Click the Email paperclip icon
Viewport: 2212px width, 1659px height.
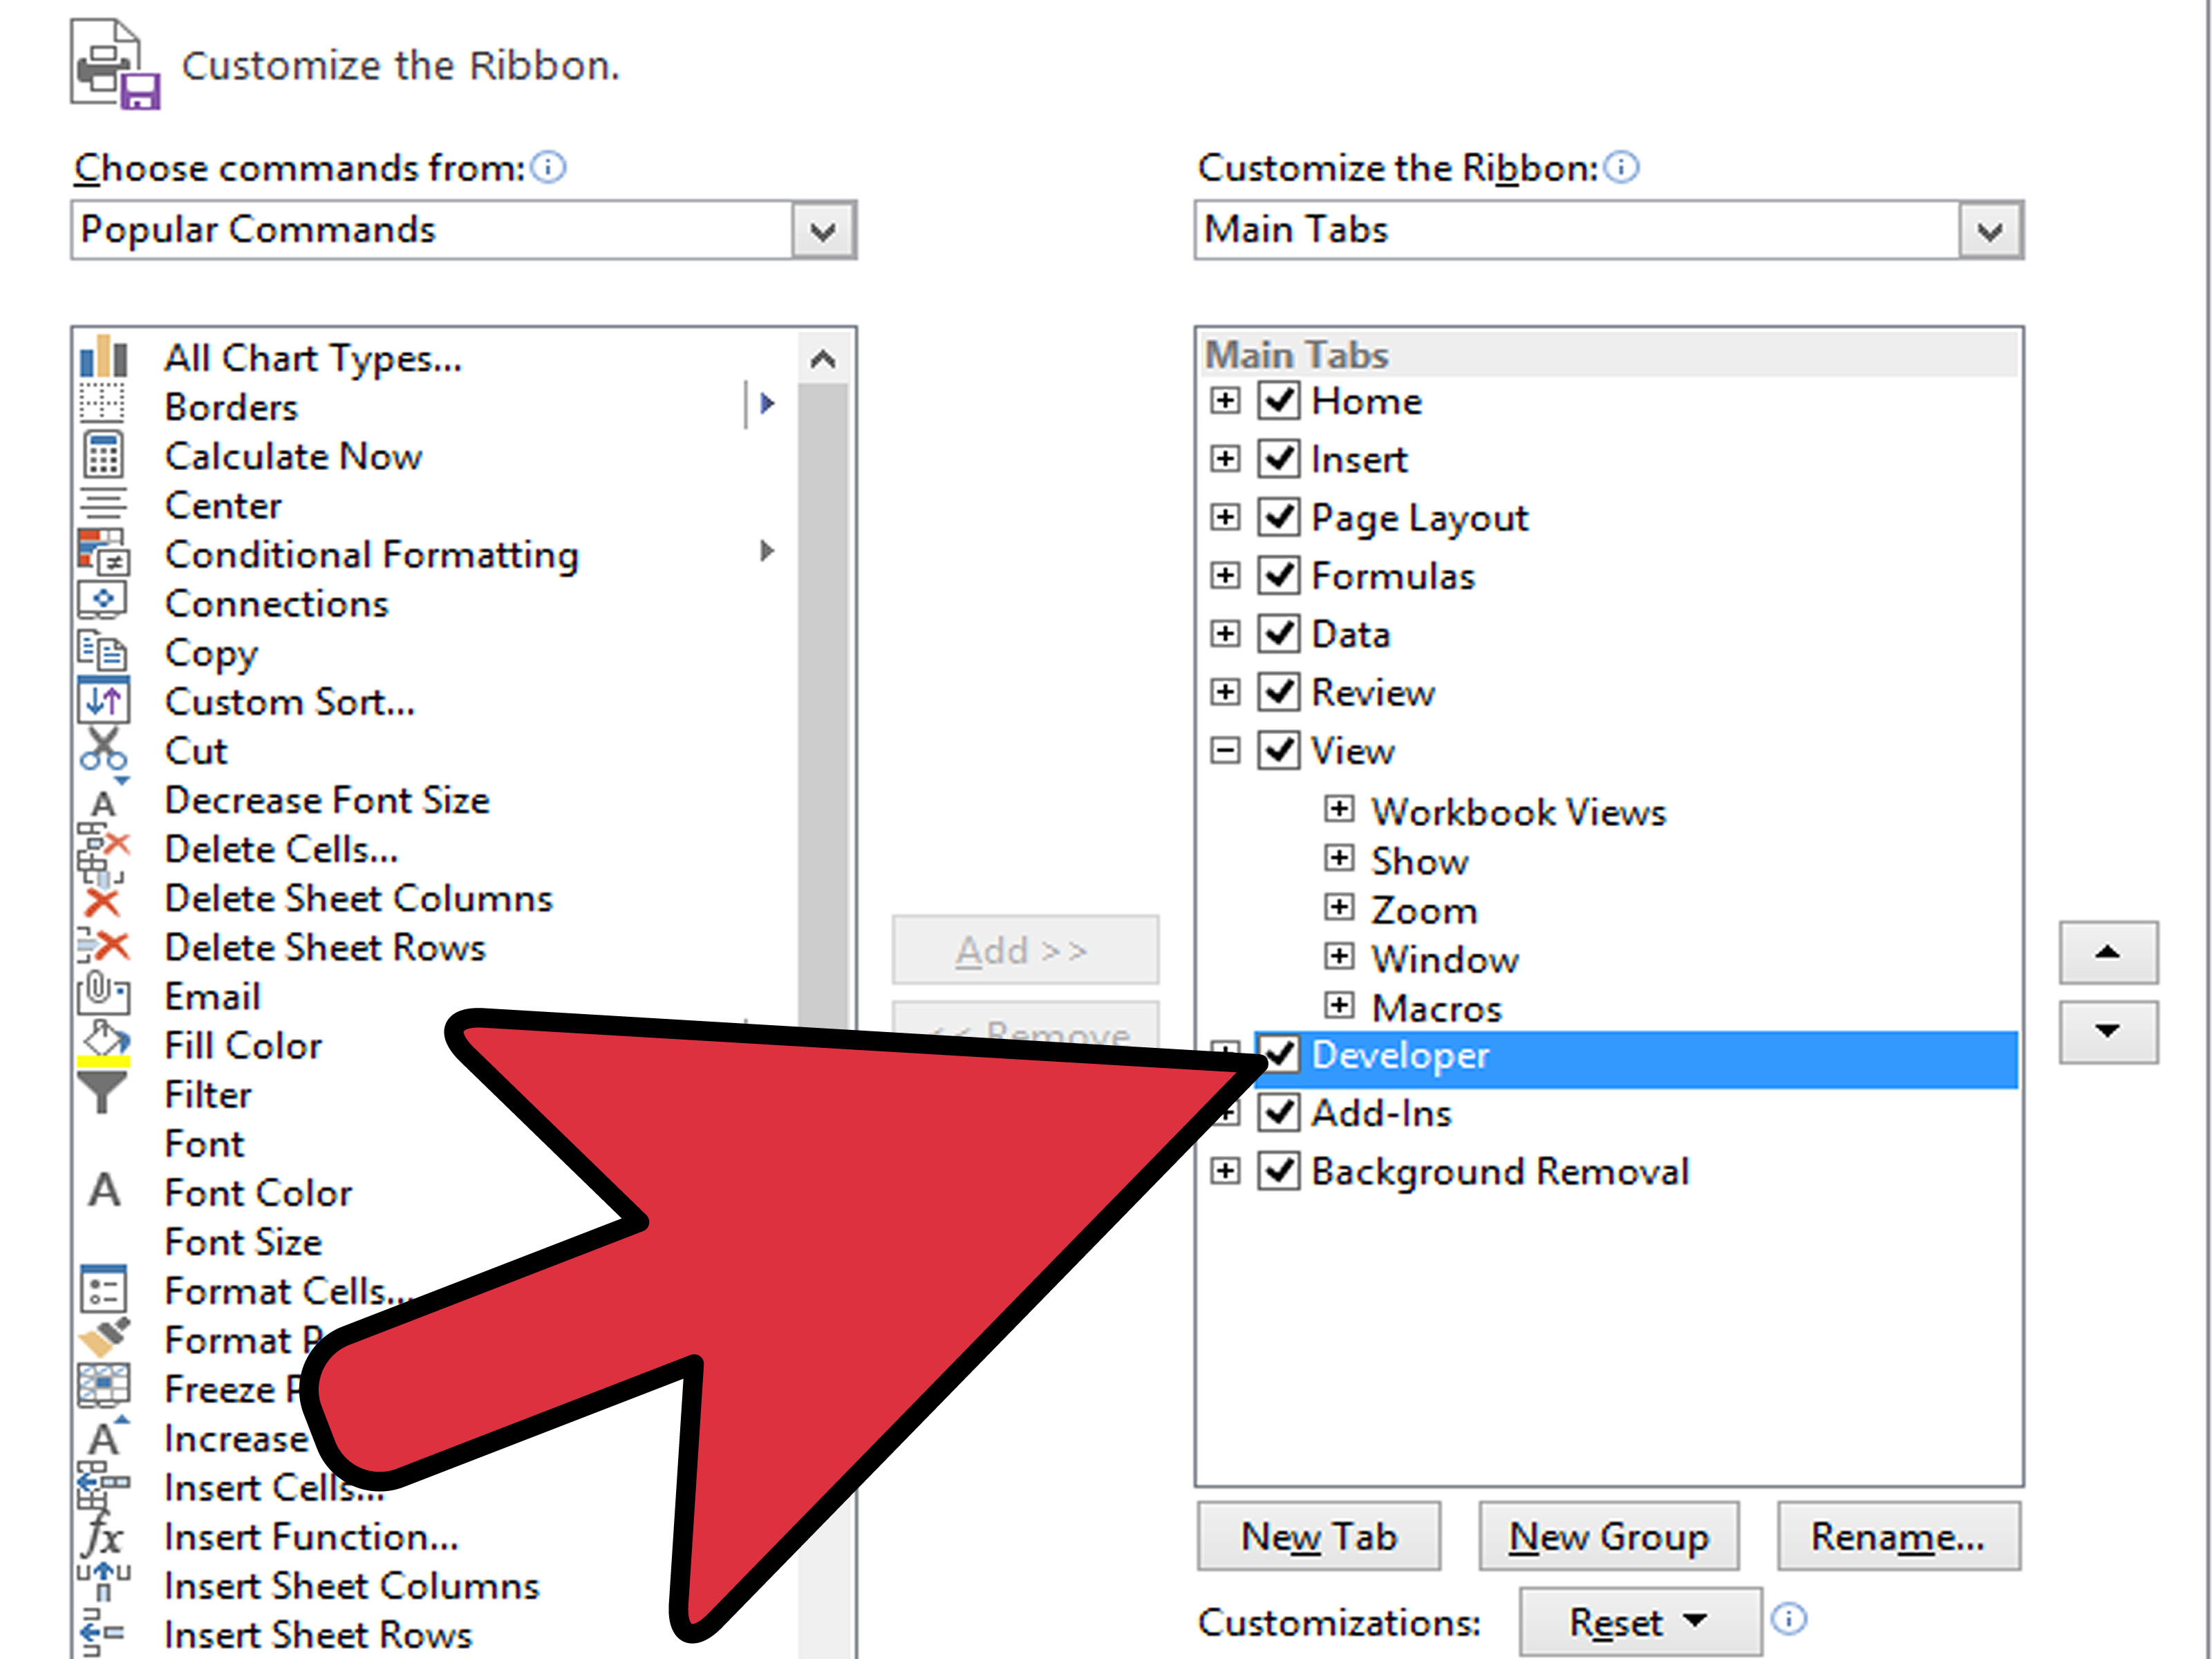coord(103,995)
